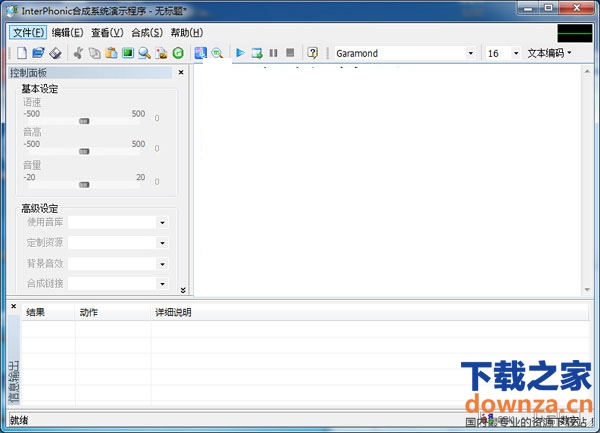The image size is (600, 433).
Task: Expand the font size 16 dropdown
Action: [x=516, y=53]
